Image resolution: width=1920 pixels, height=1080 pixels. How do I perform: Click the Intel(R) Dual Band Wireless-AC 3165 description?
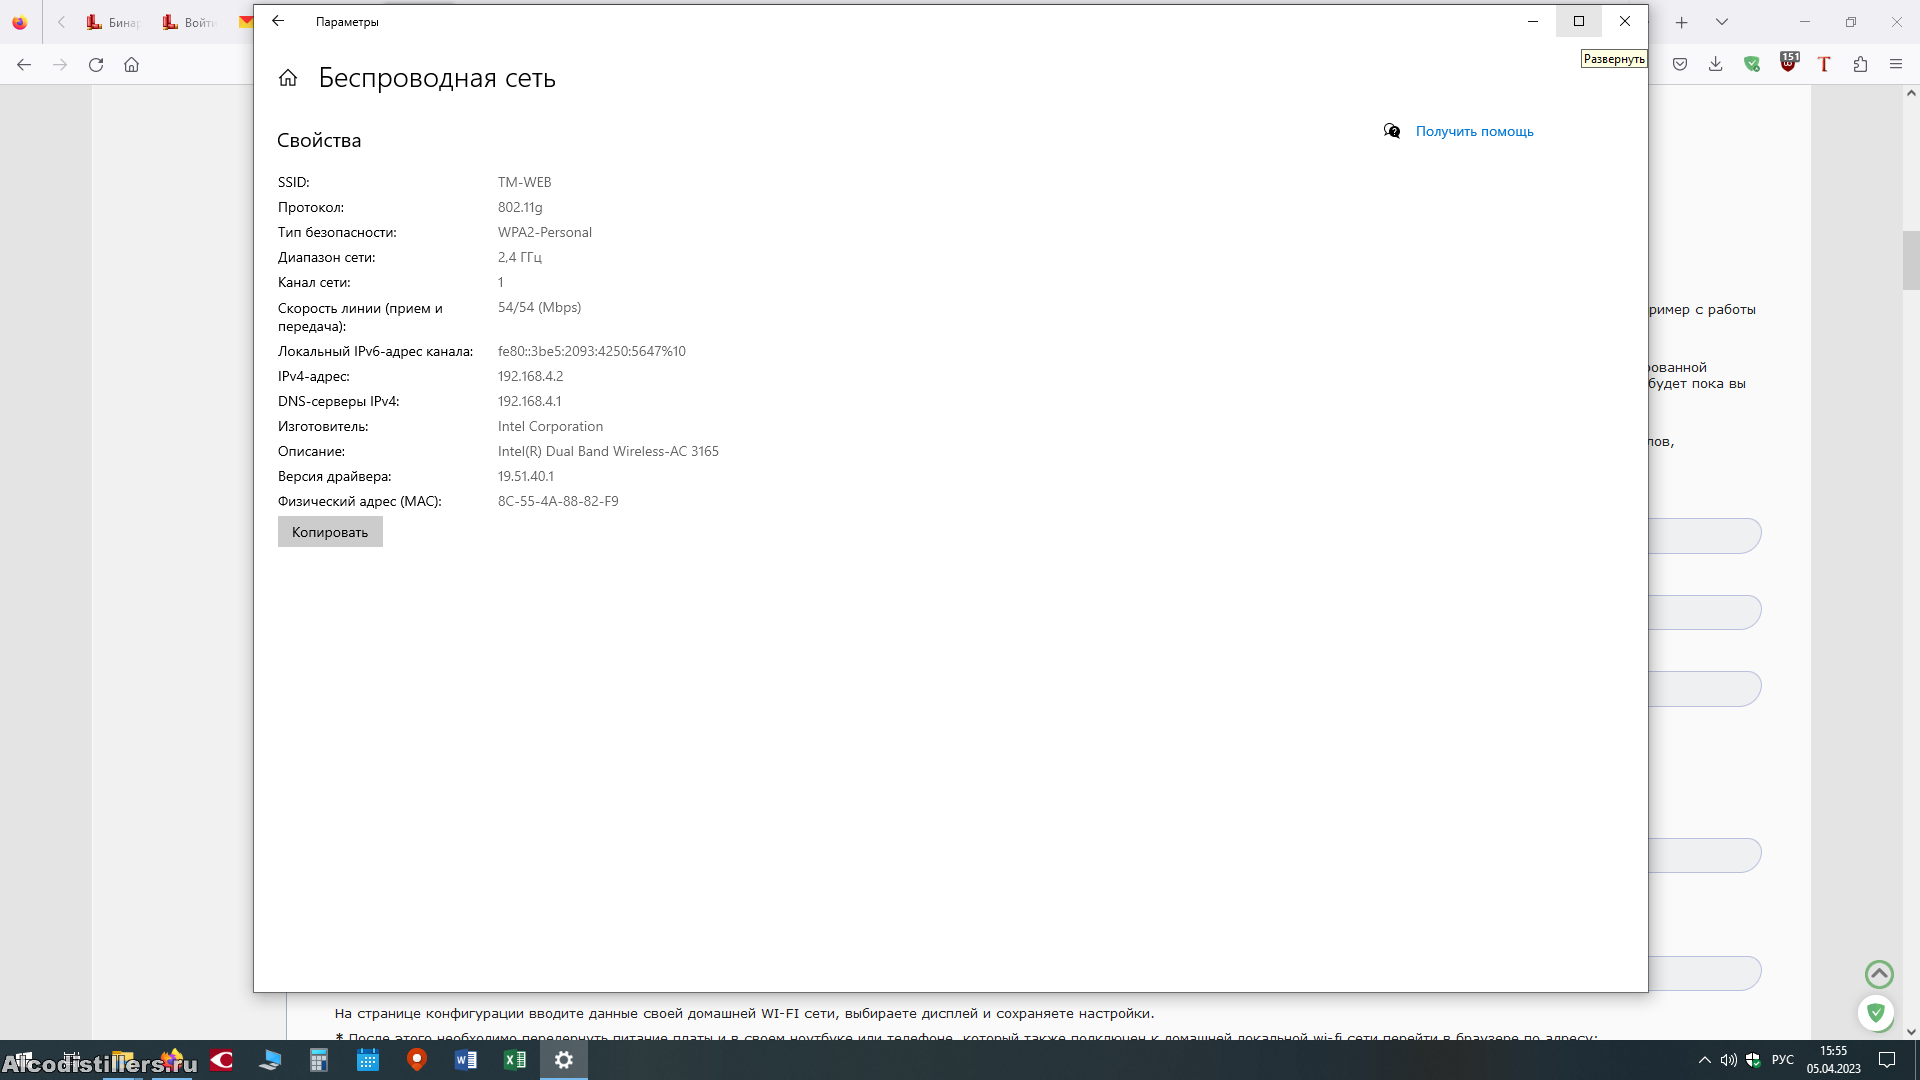[x=608, y=451]
